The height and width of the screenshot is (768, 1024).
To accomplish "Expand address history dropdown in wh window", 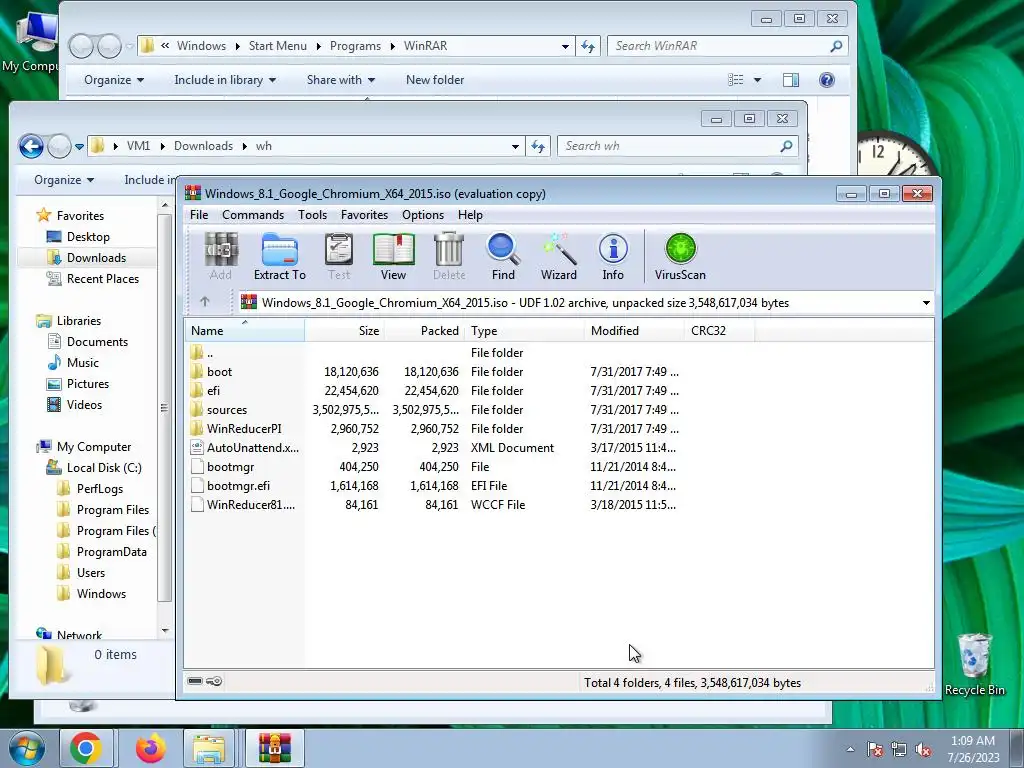I will tap(515, 146).
